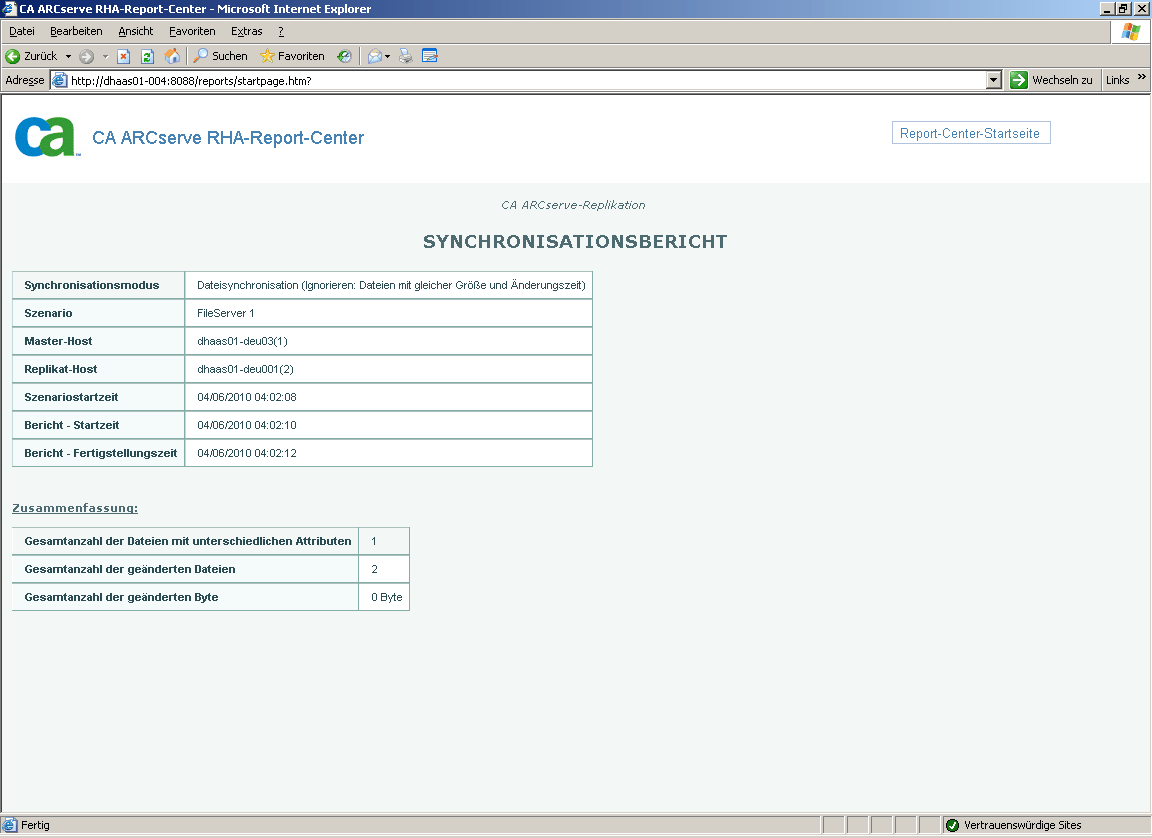Click the CA logo in header
Screen dimensions: 1152x838
[x=46, y=137]
